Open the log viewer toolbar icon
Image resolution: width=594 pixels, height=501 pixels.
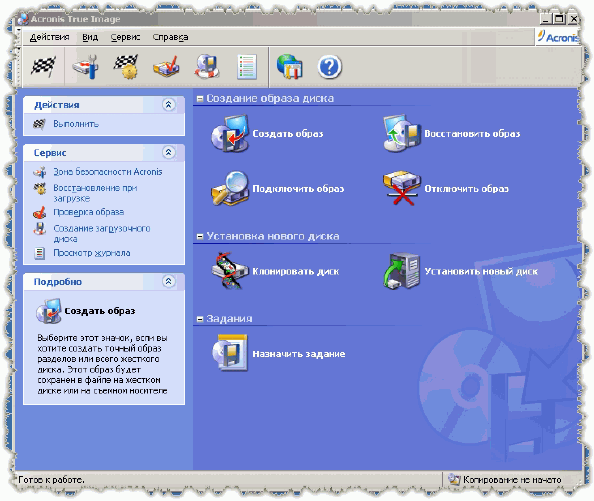click(247, 67)
